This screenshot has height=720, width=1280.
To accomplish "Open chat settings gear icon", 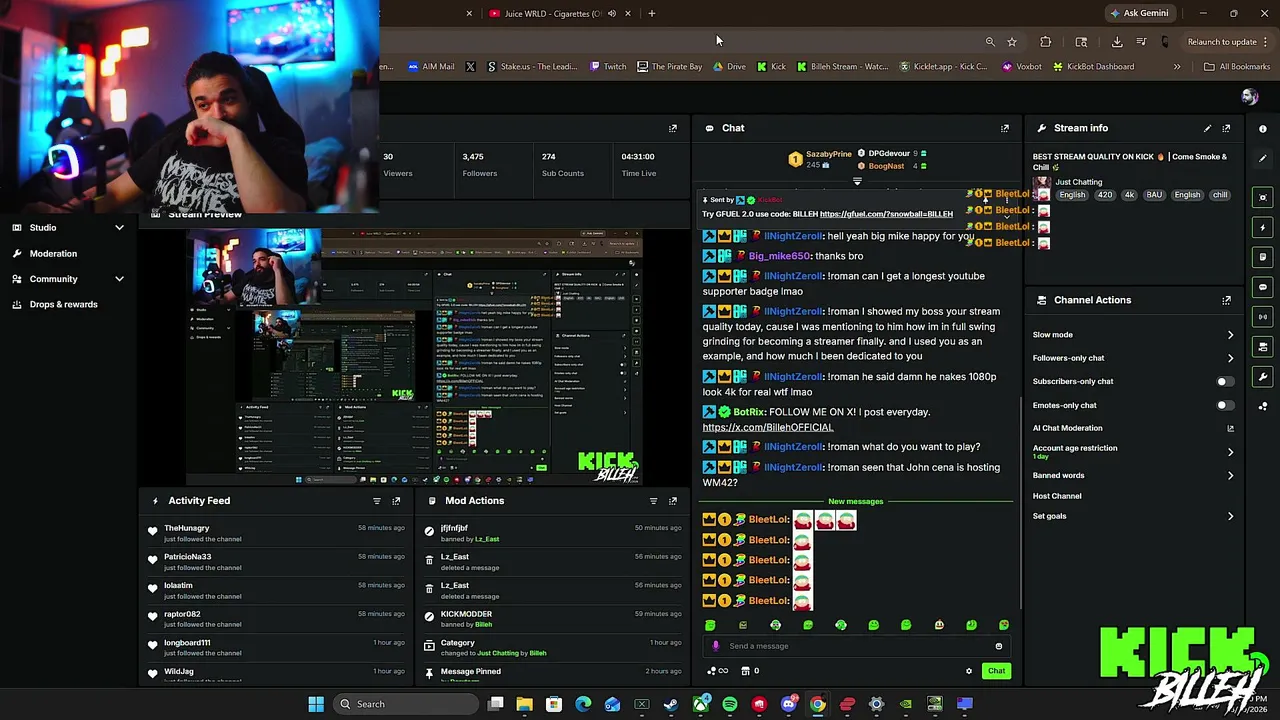I will click(968, 671).
